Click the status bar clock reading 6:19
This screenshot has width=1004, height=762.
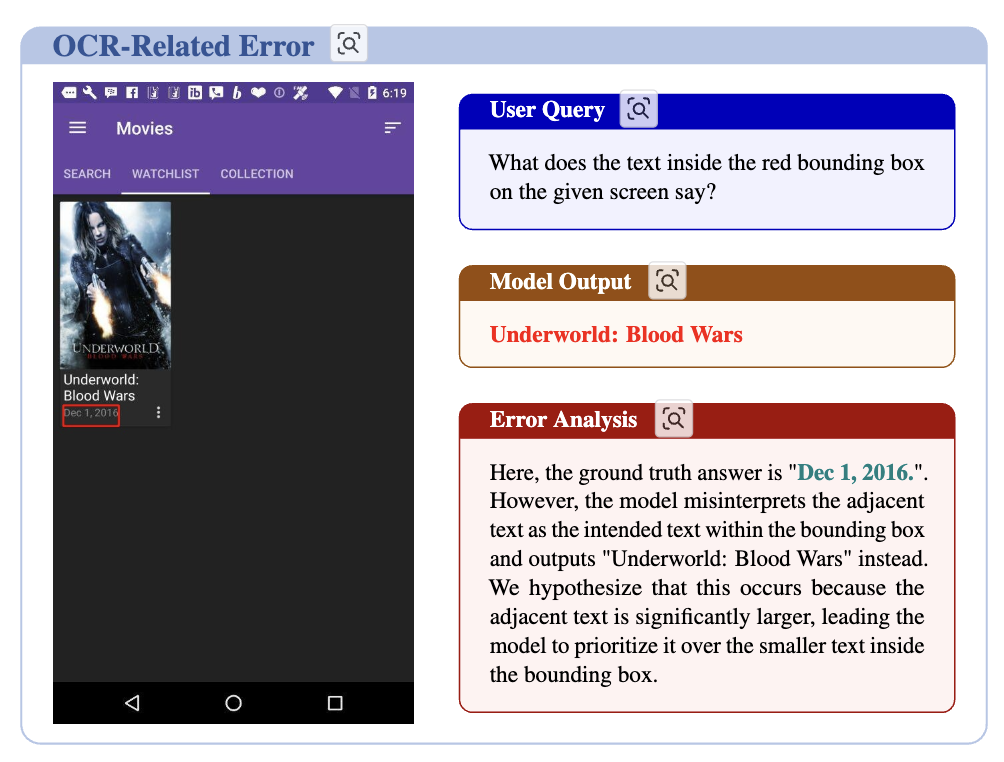[x=394, y=93]
